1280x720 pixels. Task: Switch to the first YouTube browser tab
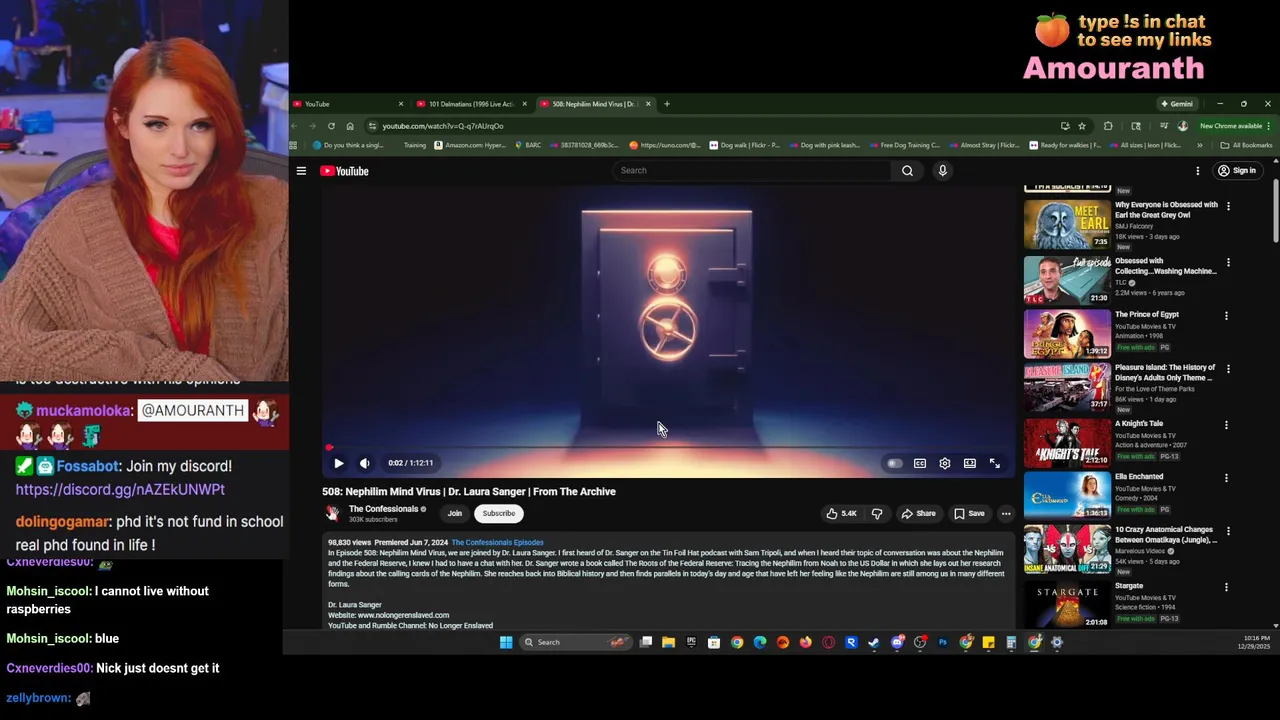click(348, 104)
